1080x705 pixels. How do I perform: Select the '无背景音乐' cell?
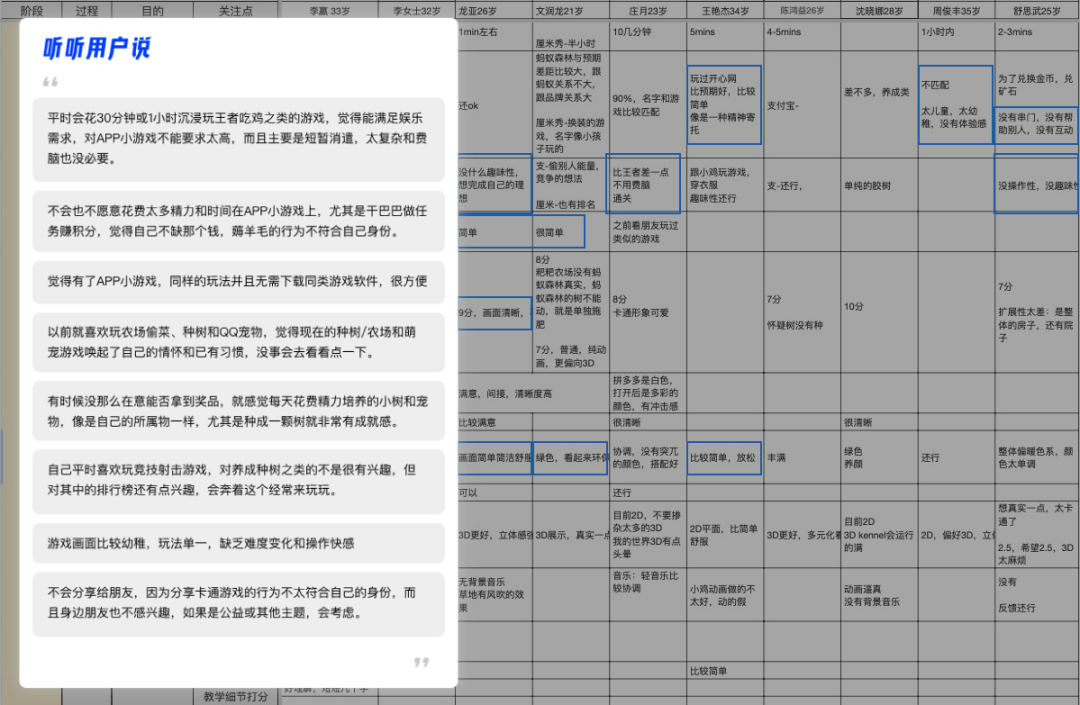pyautogui.click(x=495, y=595)
